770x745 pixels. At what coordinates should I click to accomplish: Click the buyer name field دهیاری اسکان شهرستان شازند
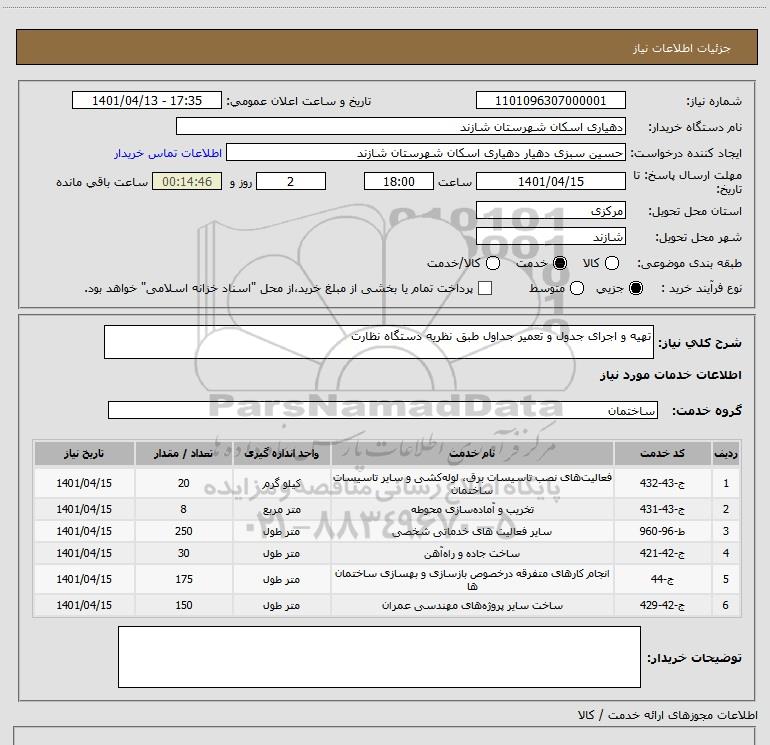pyautogui.click(x=401, y=126)
